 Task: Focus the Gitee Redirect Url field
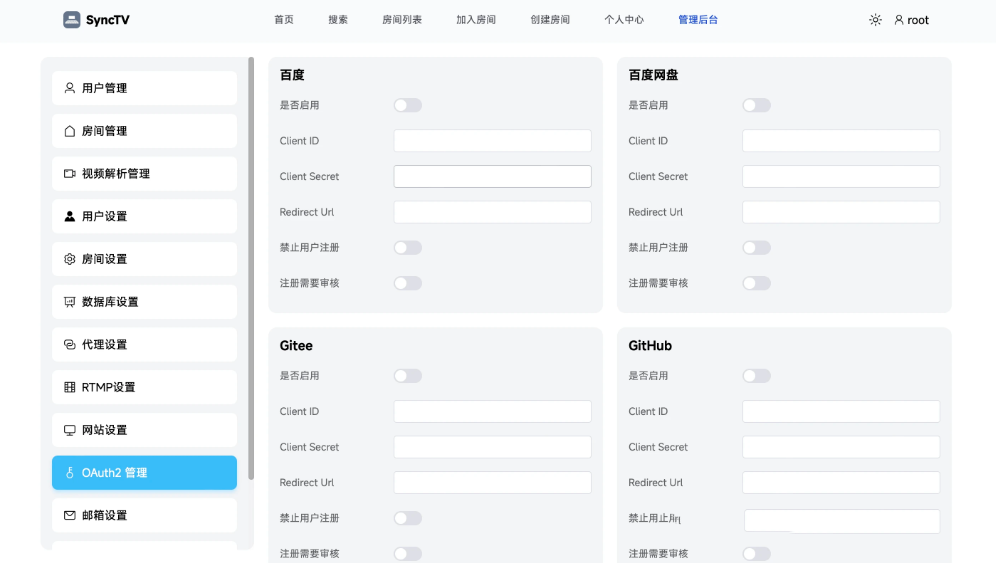[x=492, y=482]
